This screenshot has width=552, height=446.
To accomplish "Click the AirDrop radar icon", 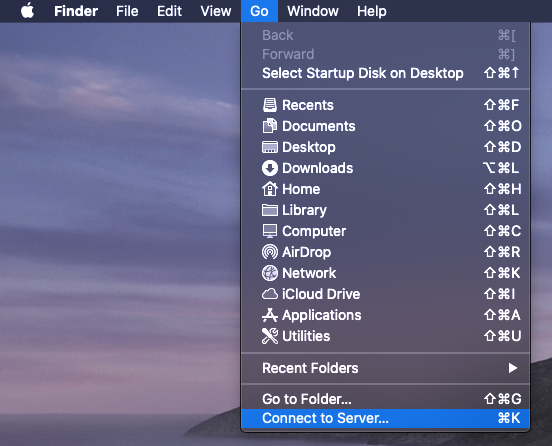I will (x=270, y=252).
